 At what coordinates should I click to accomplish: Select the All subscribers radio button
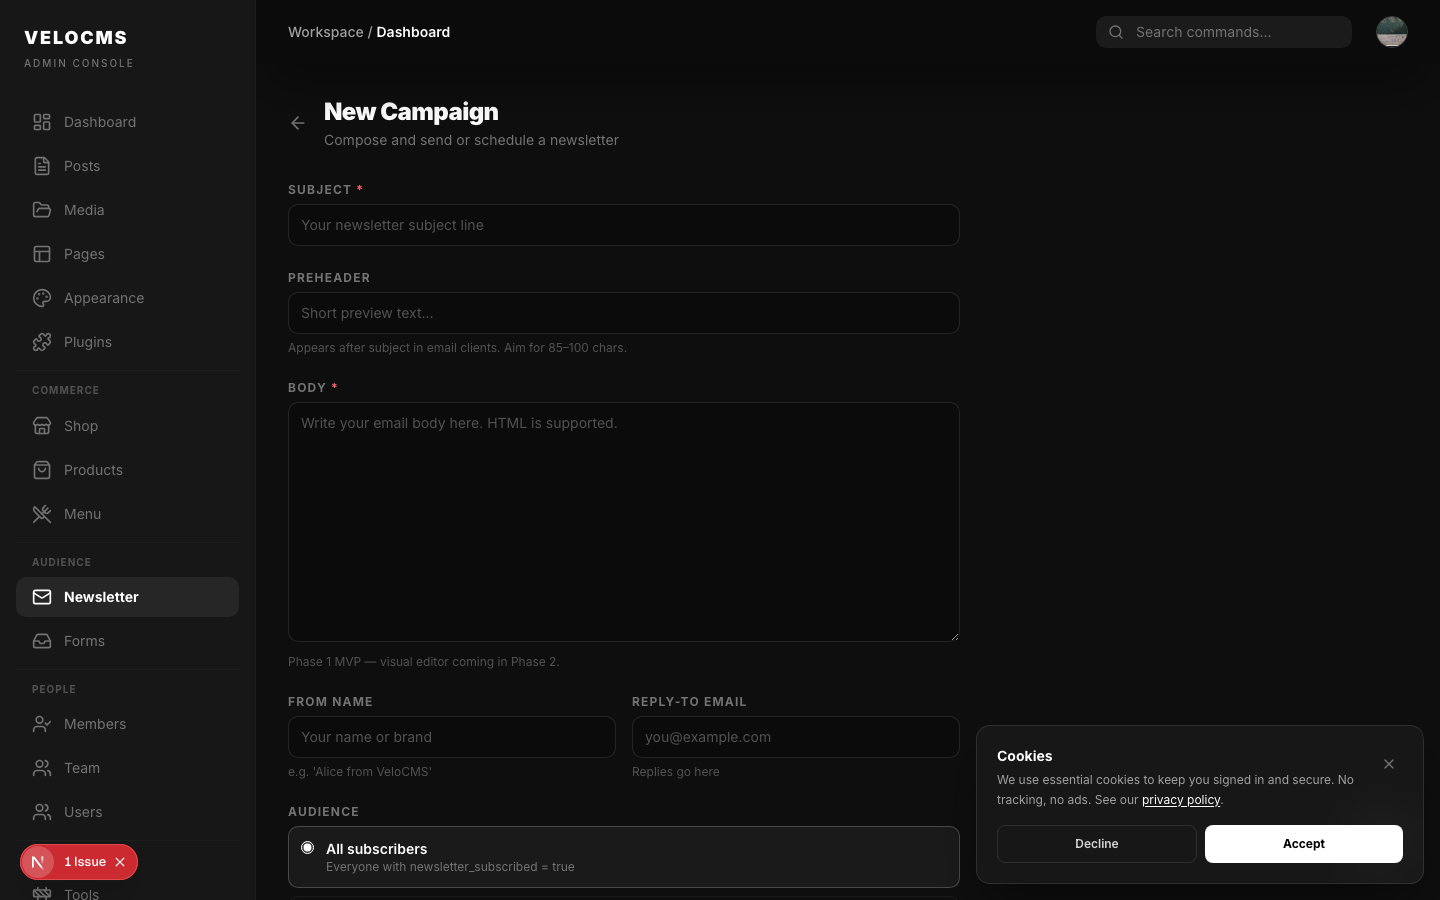click(307, 847)
